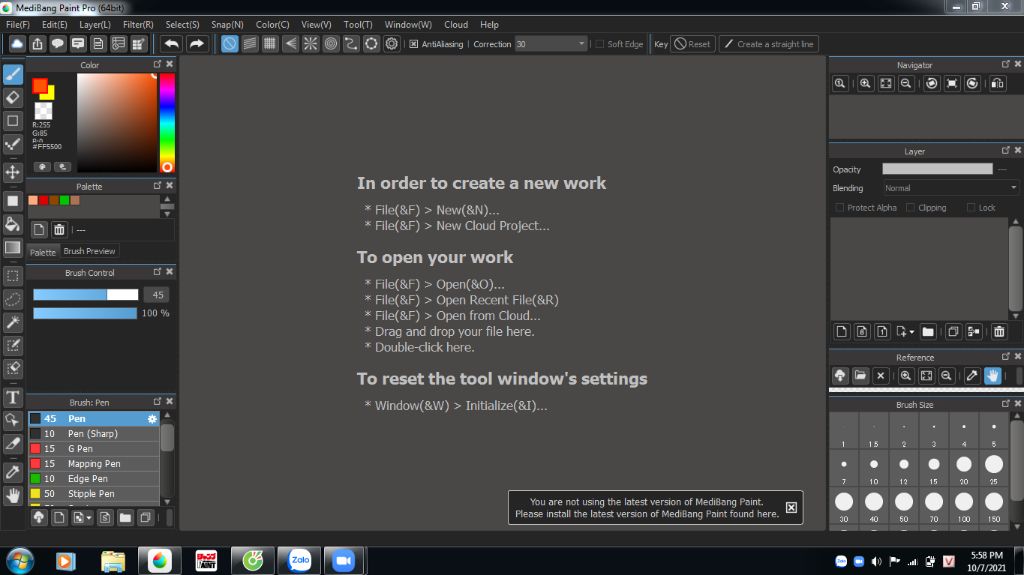This screenshot has width=1024, height=575.
Task: Click the cloud icon in top toolbar
Action: coord(17,44)
